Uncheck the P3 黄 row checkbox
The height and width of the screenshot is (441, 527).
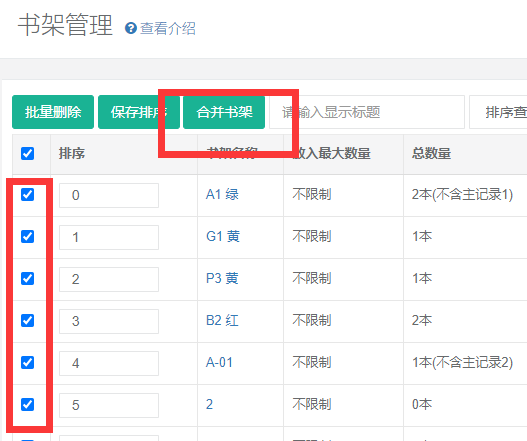pyautogui.click(x=28, y=279)
